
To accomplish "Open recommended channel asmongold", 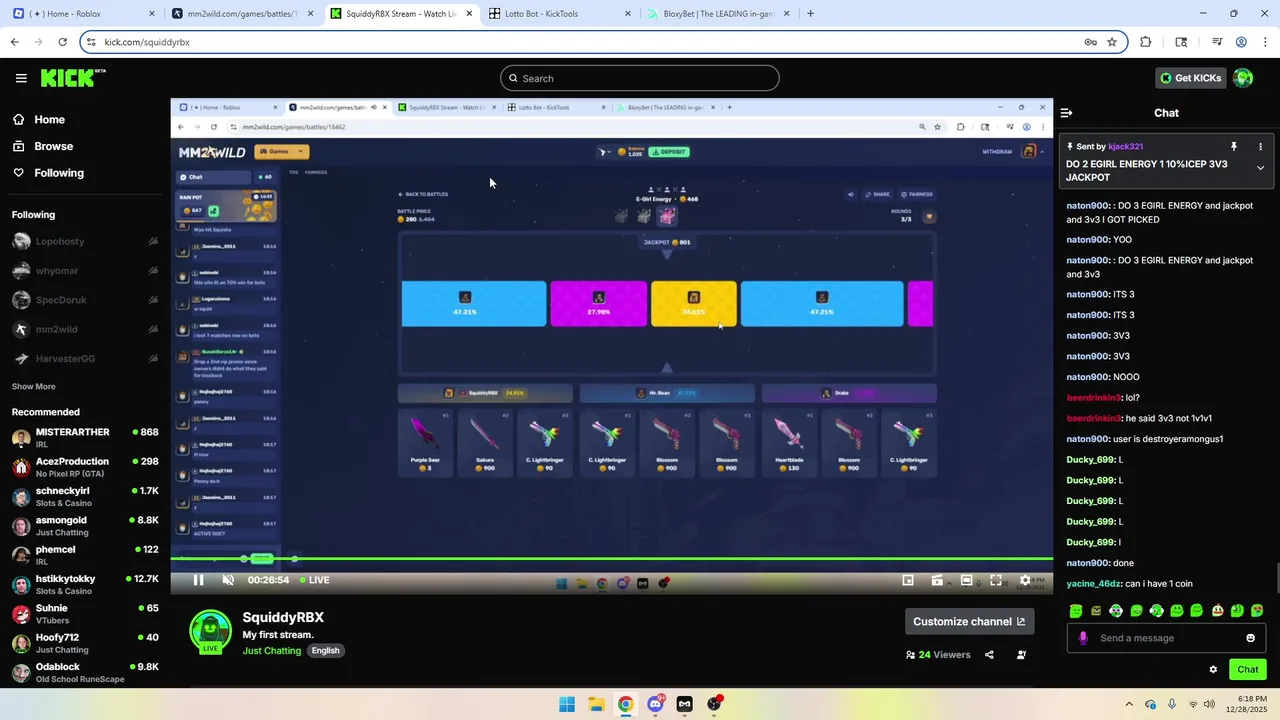I will [85, 526].
